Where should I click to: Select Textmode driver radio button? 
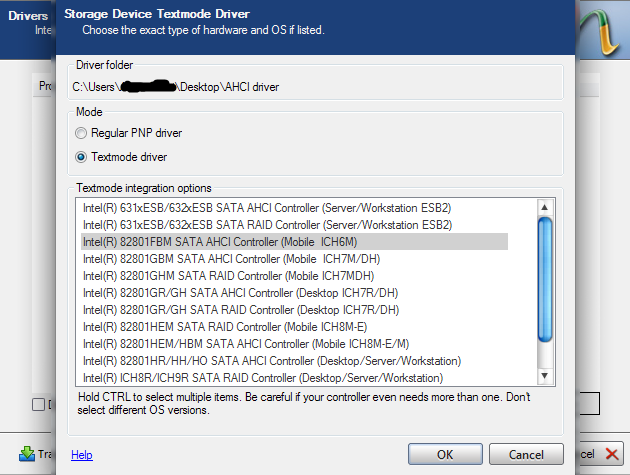click(x=81, y=157)
